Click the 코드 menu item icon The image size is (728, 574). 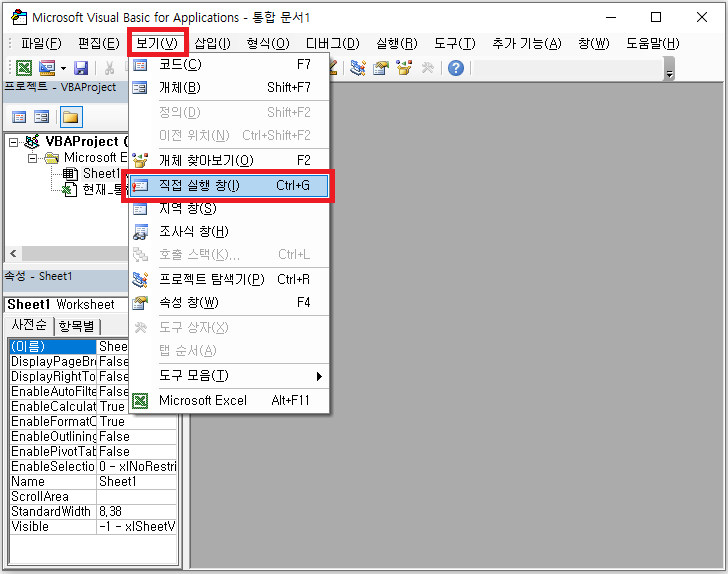coord(140,65)
